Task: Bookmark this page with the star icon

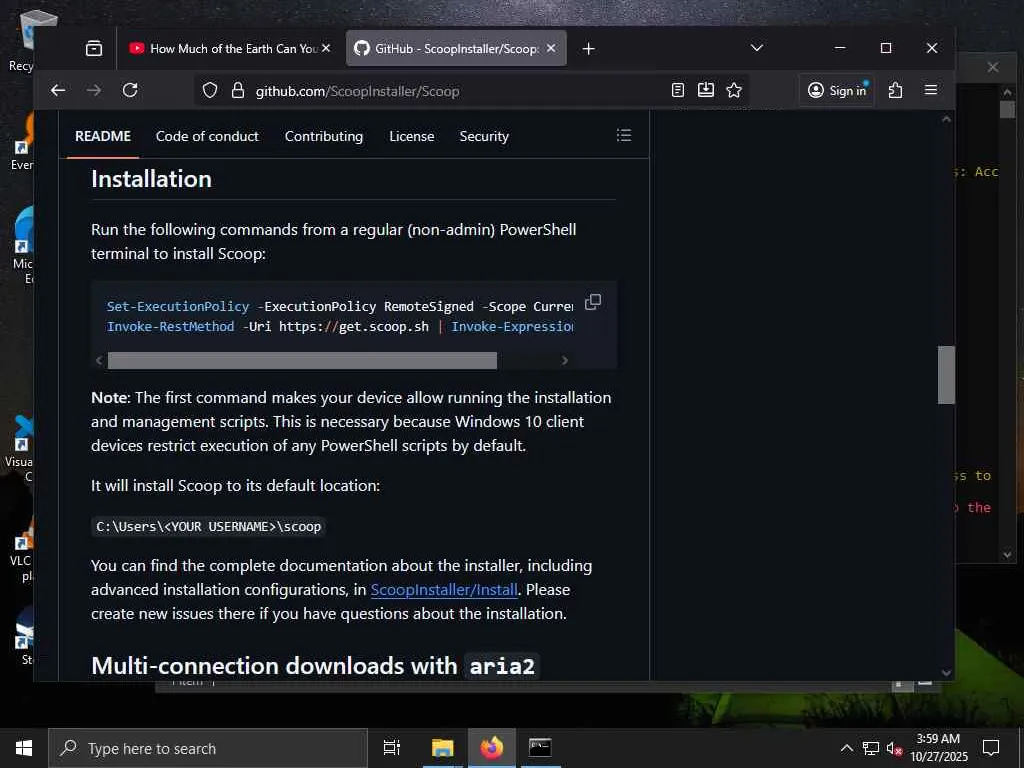Action: 734,90
